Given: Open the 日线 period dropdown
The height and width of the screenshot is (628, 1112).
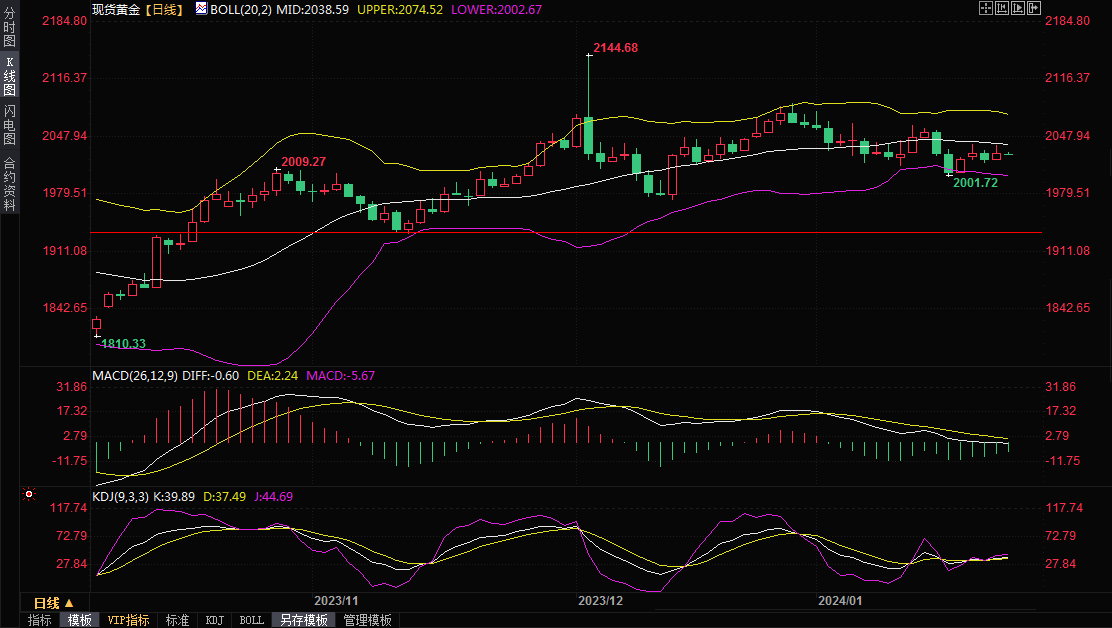Looking at the screenshot, I should (53, 603).
